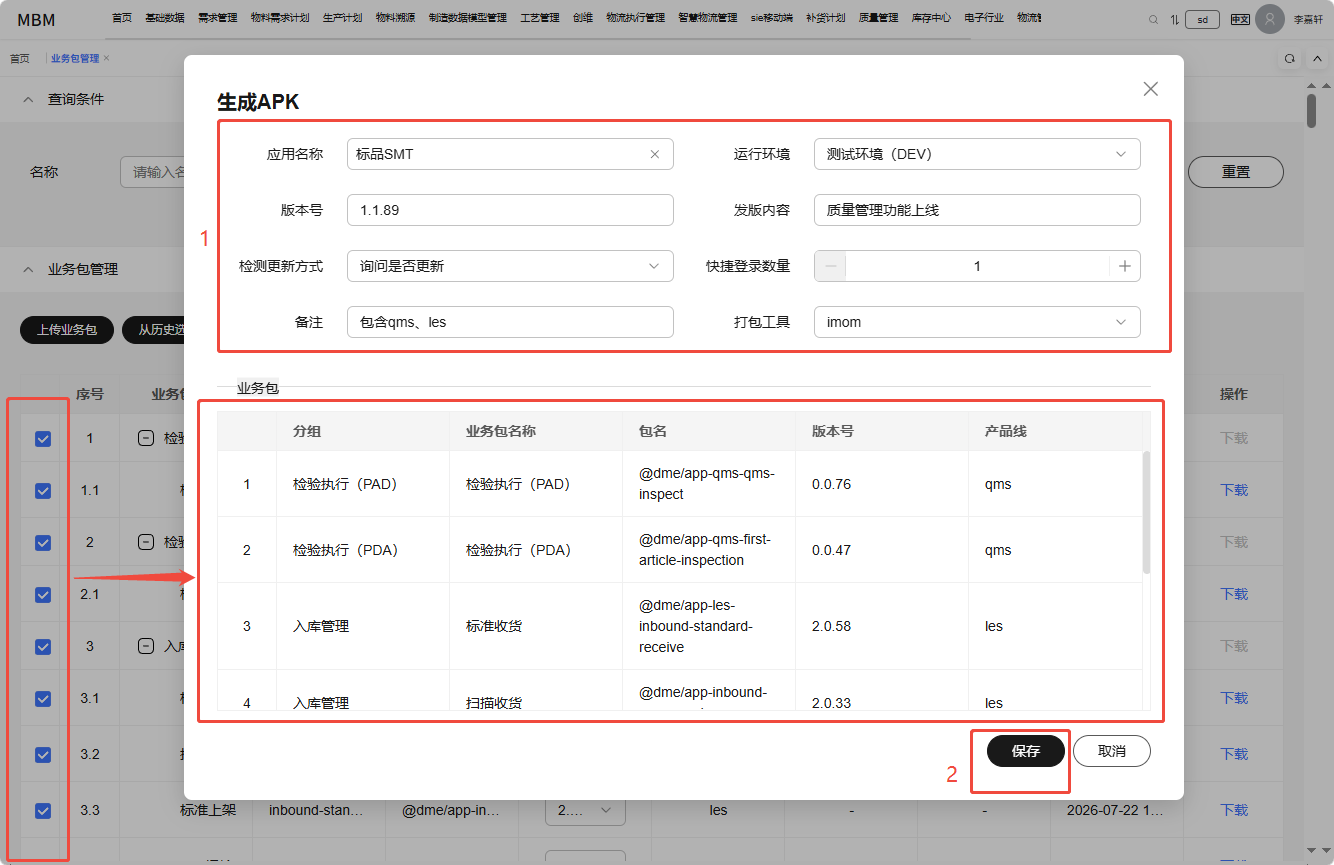1334x865 pixels.
Task: Collapse the 查询条件 section chevron
Action: [x=28, y=99]
